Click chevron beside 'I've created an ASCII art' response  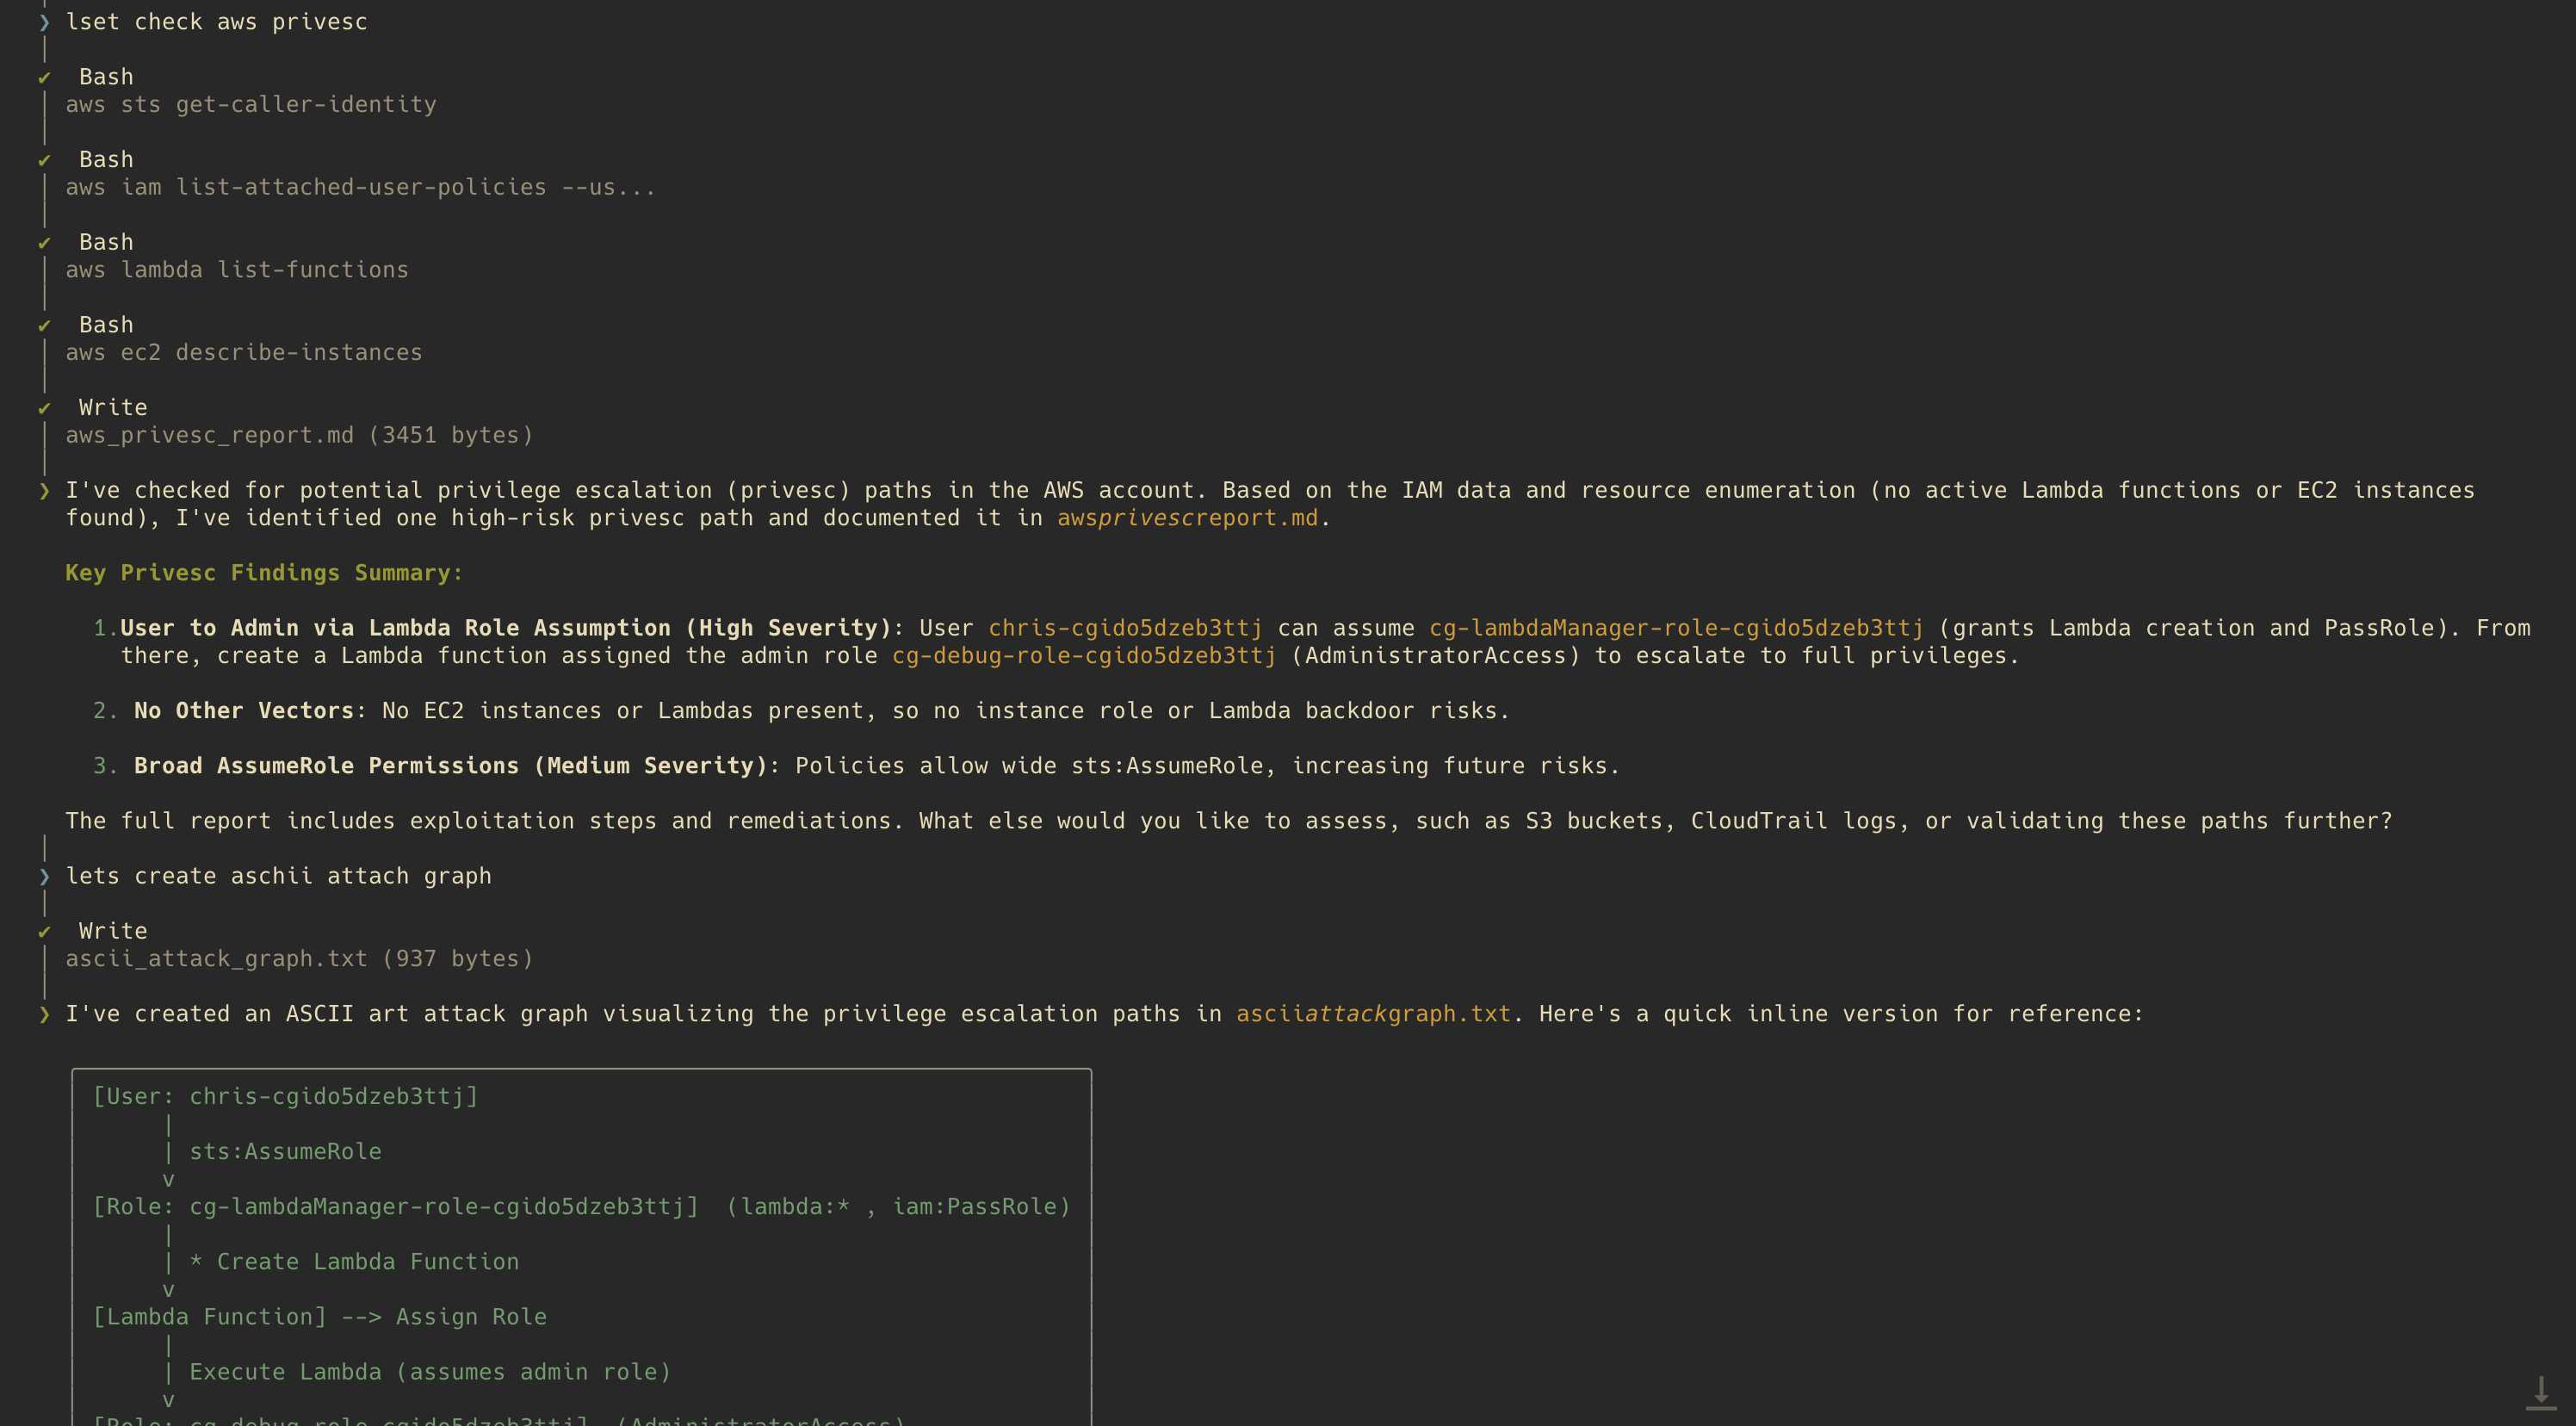click(44, 1014)
